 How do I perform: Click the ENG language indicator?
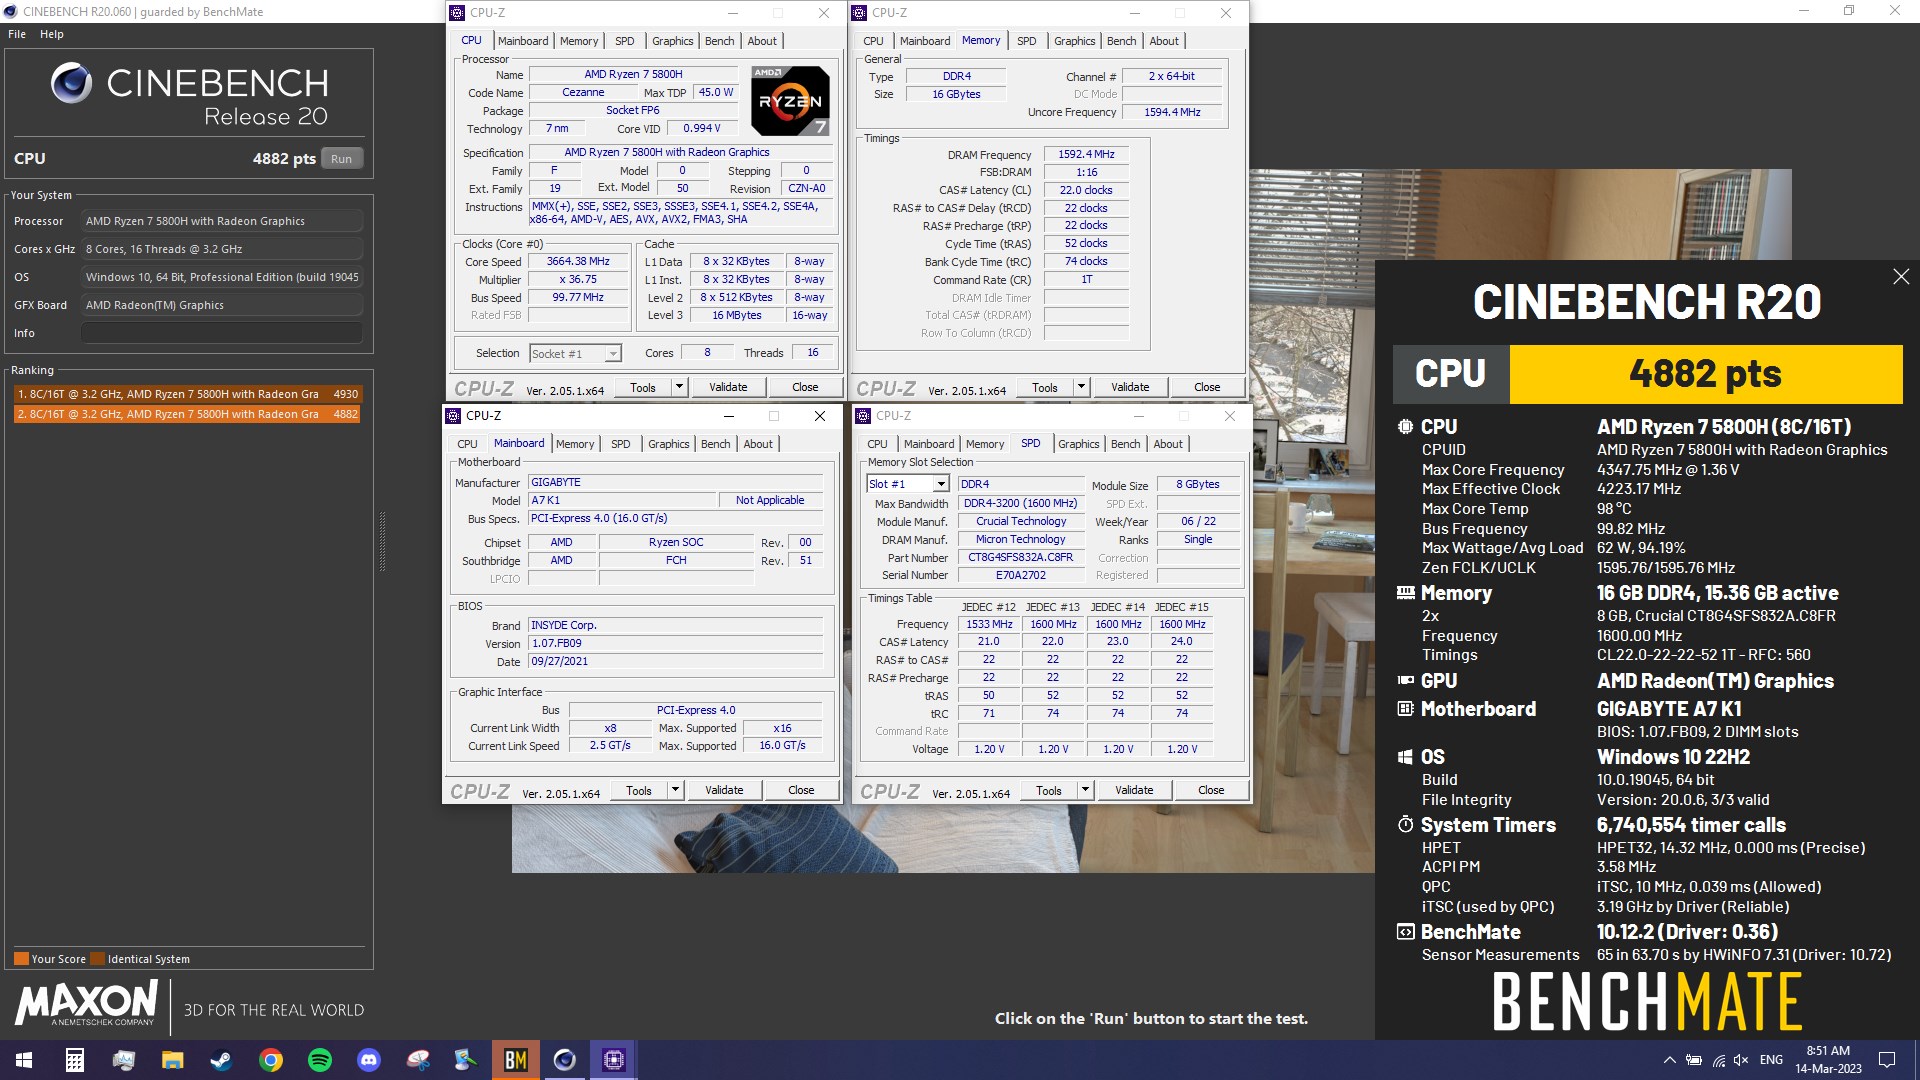(x=1771, y=1060)
